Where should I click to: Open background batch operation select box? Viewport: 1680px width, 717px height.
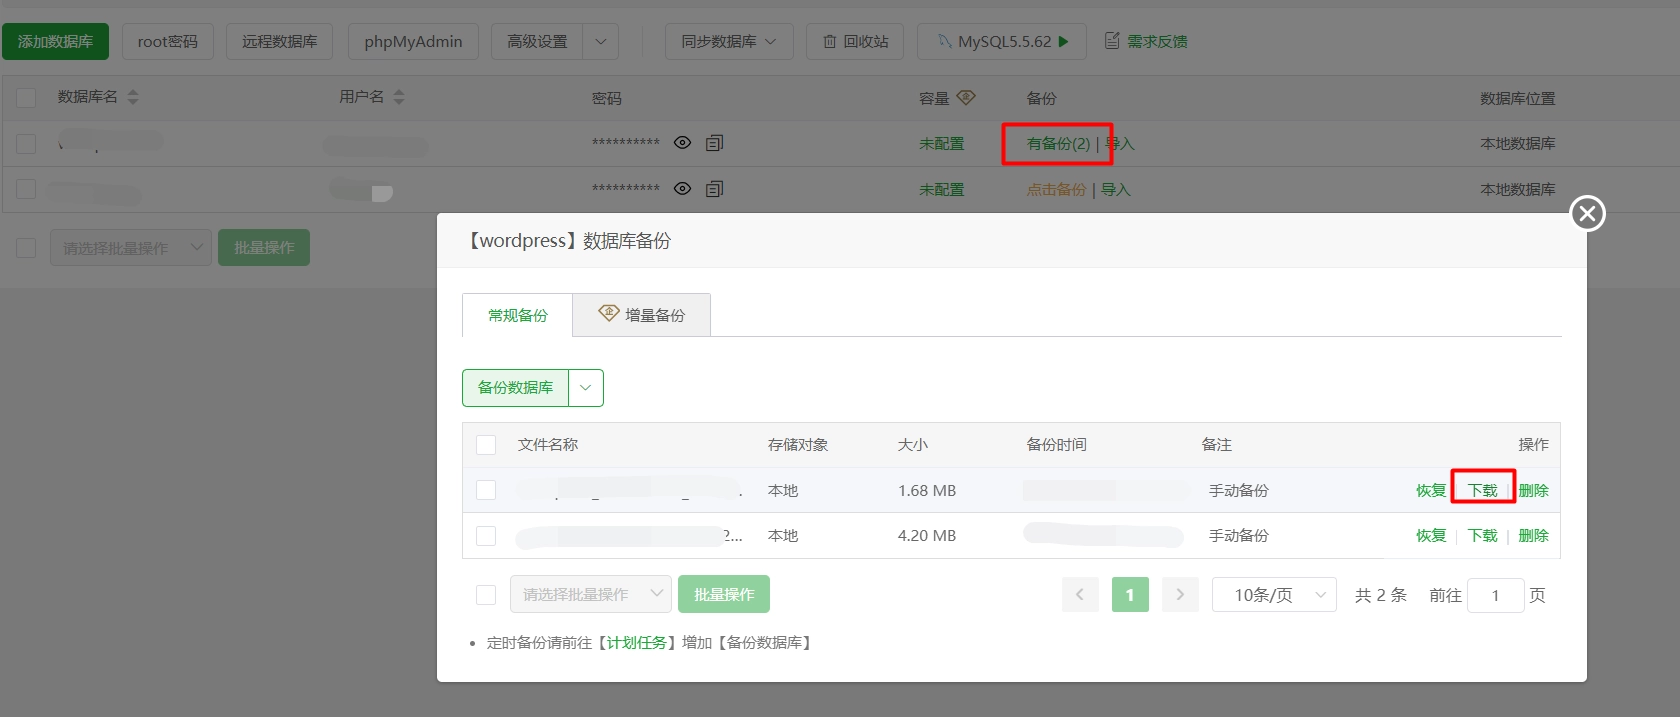(131, 247)
